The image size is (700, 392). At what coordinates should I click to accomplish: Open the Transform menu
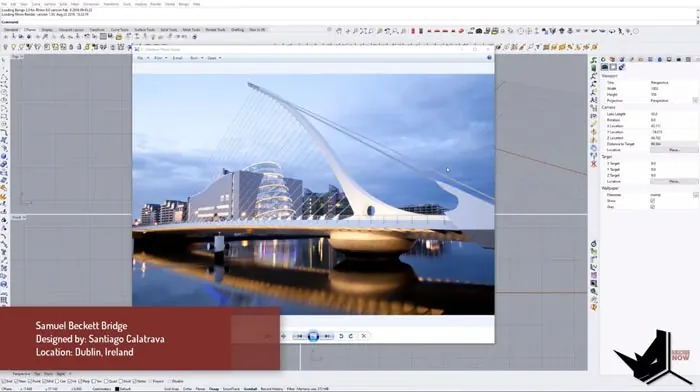(111, 4)
